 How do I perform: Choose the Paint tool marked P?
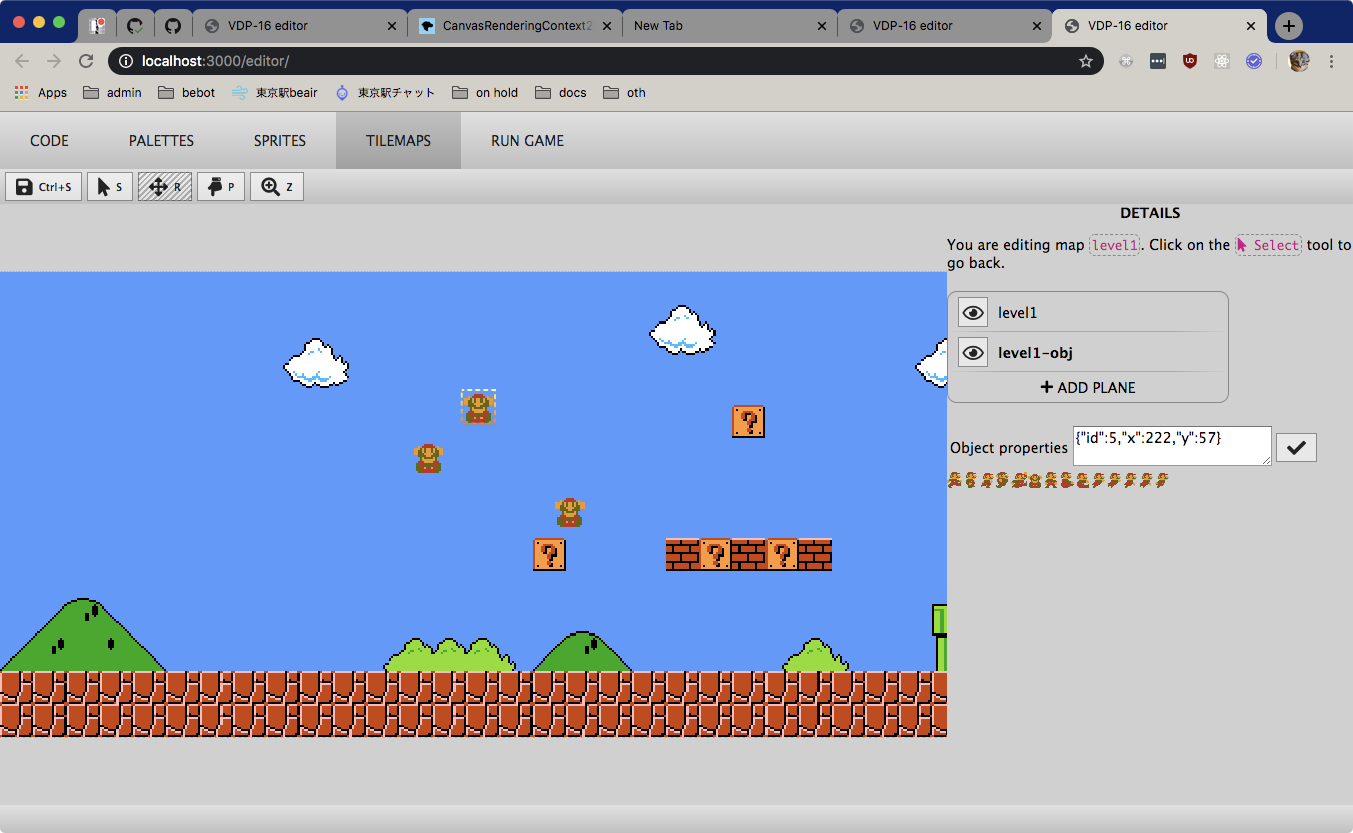pyautogui.click(x=221, y=187)
